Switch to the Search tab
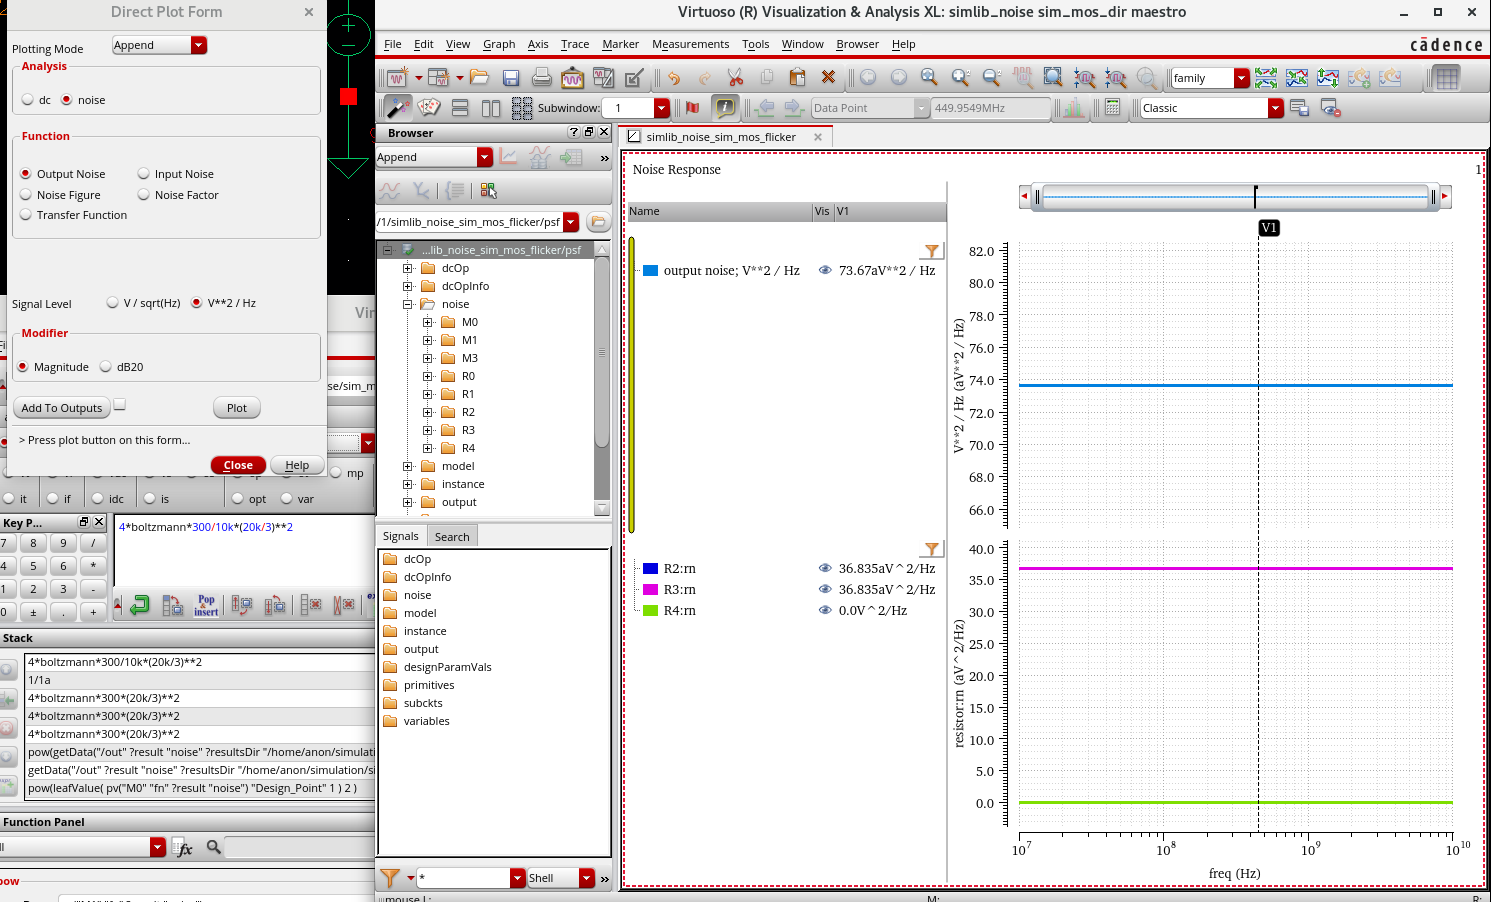 tap(452, 537)
